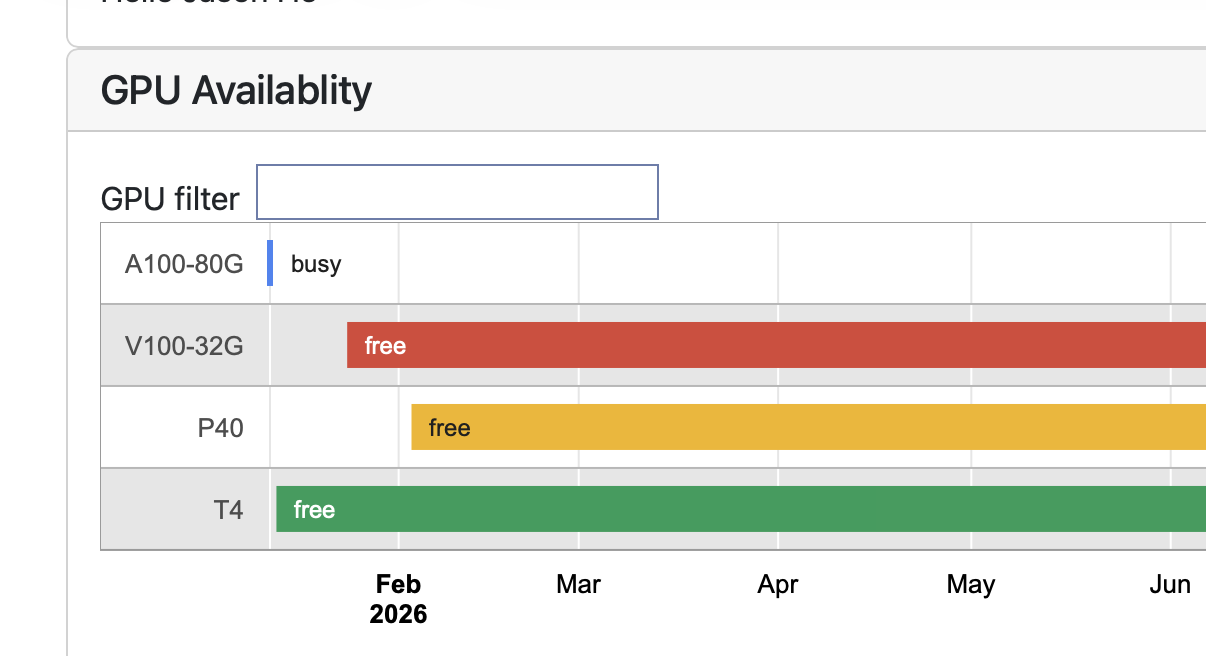Choose the T4 row label
Viewport: 1206px width, 656px height.
click(228, 510)
